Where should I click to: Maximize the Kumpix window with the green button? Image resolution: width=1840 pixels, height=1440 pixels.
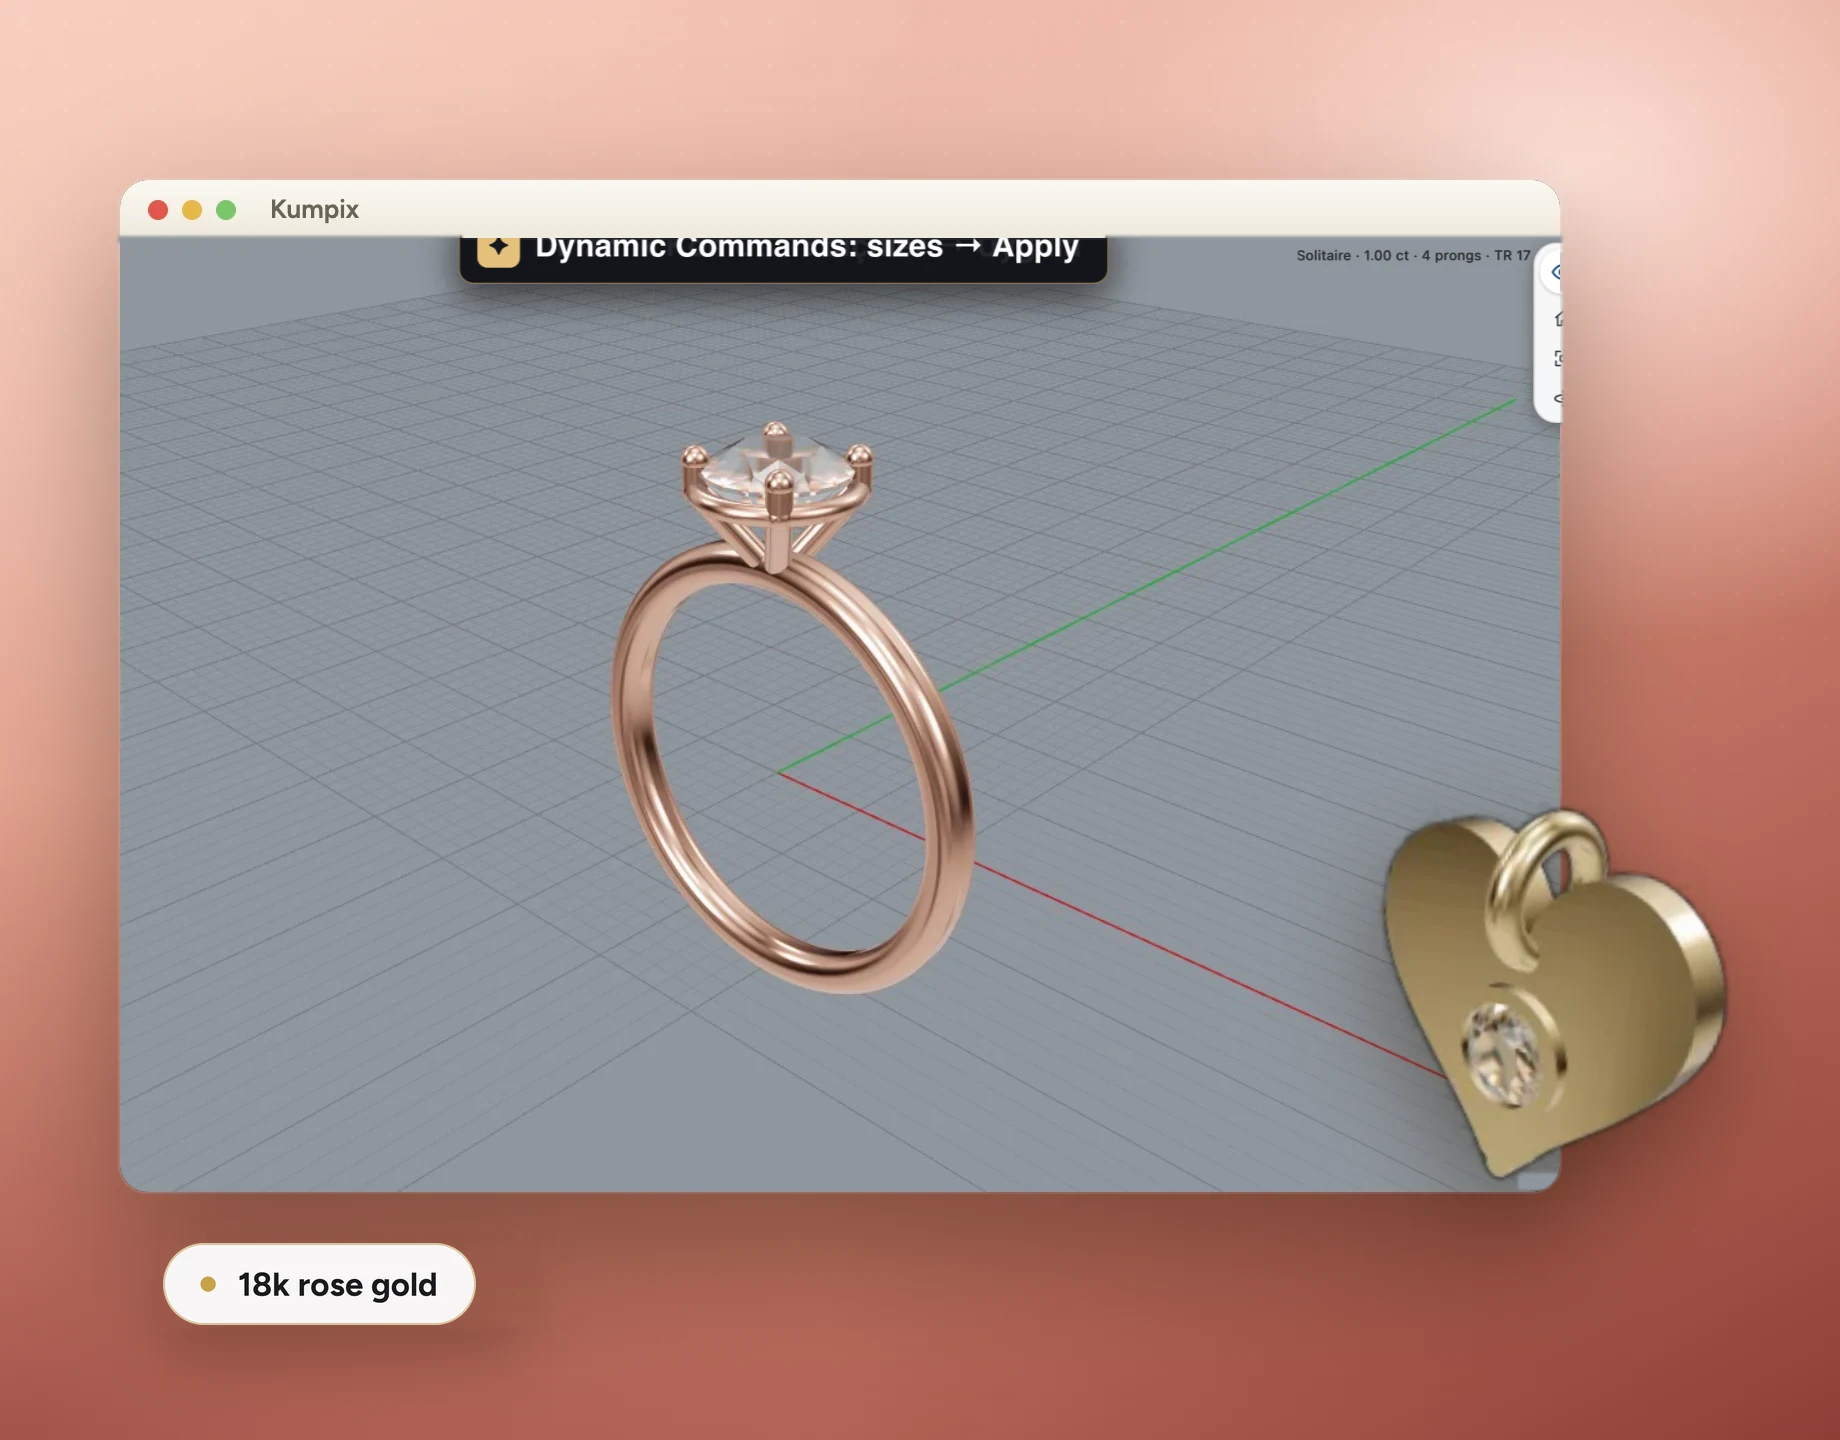point(226,210)
